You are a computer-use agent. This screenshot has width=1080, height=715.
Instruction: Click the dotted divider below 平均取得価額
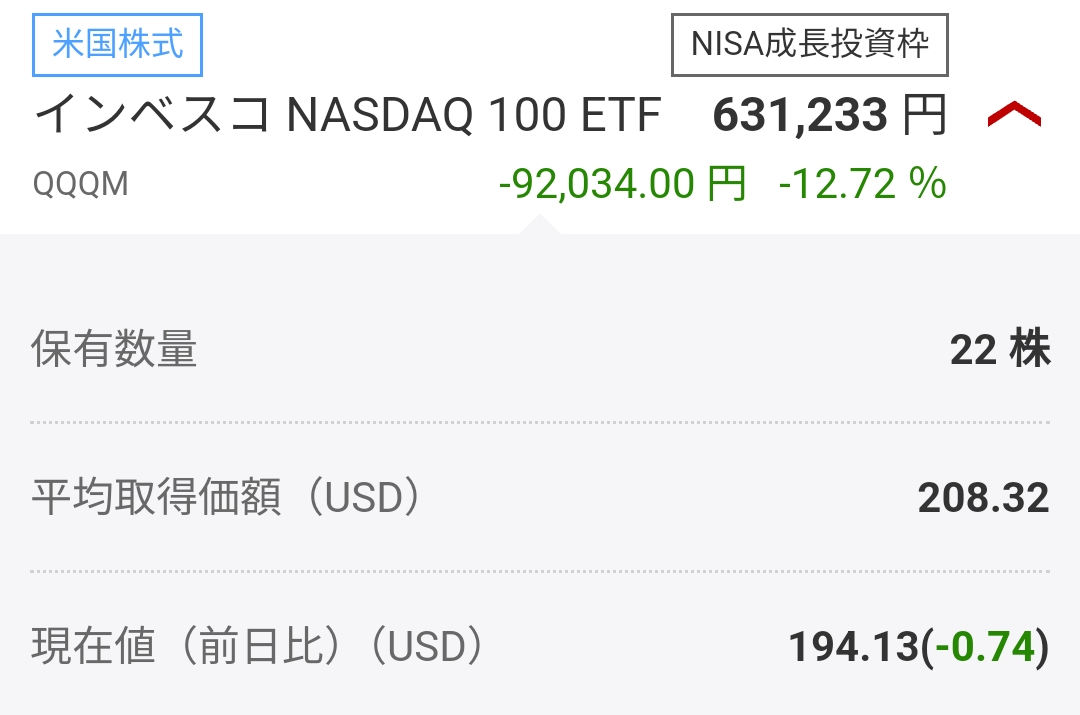tap(540, 571)
